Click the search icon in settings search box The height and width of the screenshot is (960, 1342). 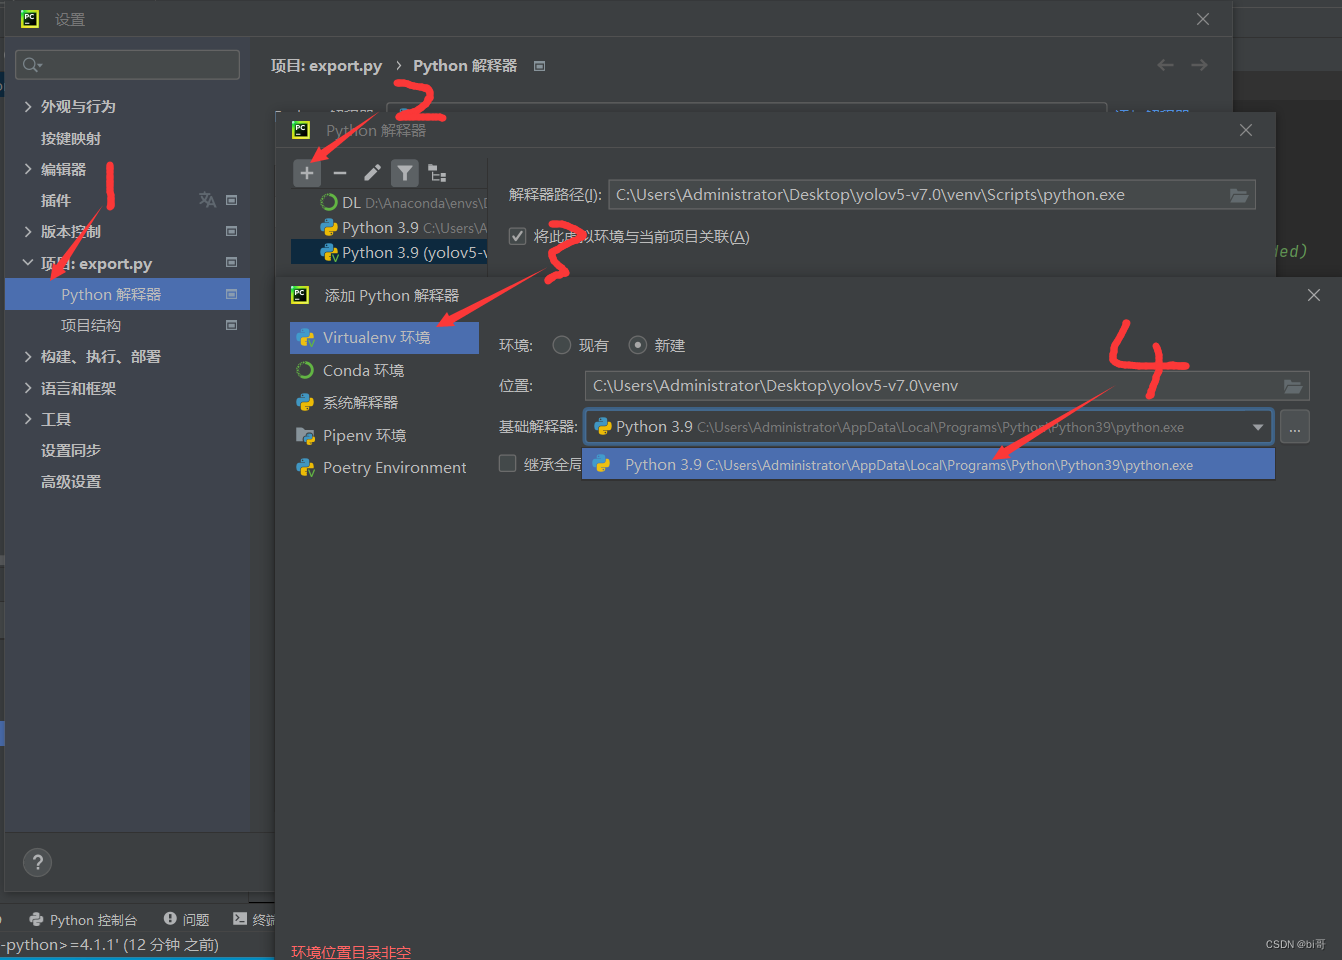pos(32,65)
